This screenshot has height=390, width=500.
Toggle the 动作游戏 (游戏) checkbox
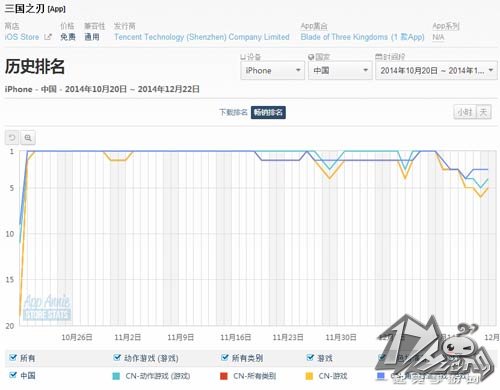point(117,358)
